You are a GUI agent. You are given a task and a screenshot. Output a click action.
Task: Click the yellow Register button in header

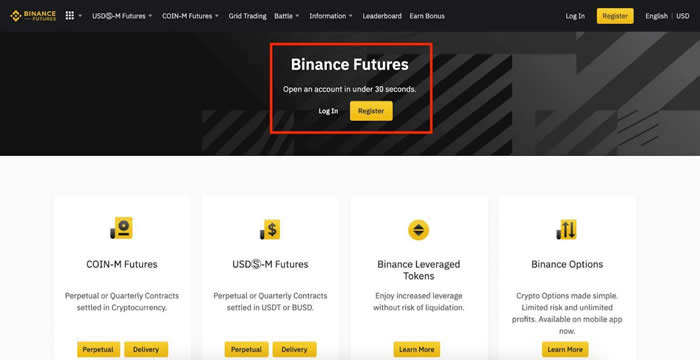(615, 16)
